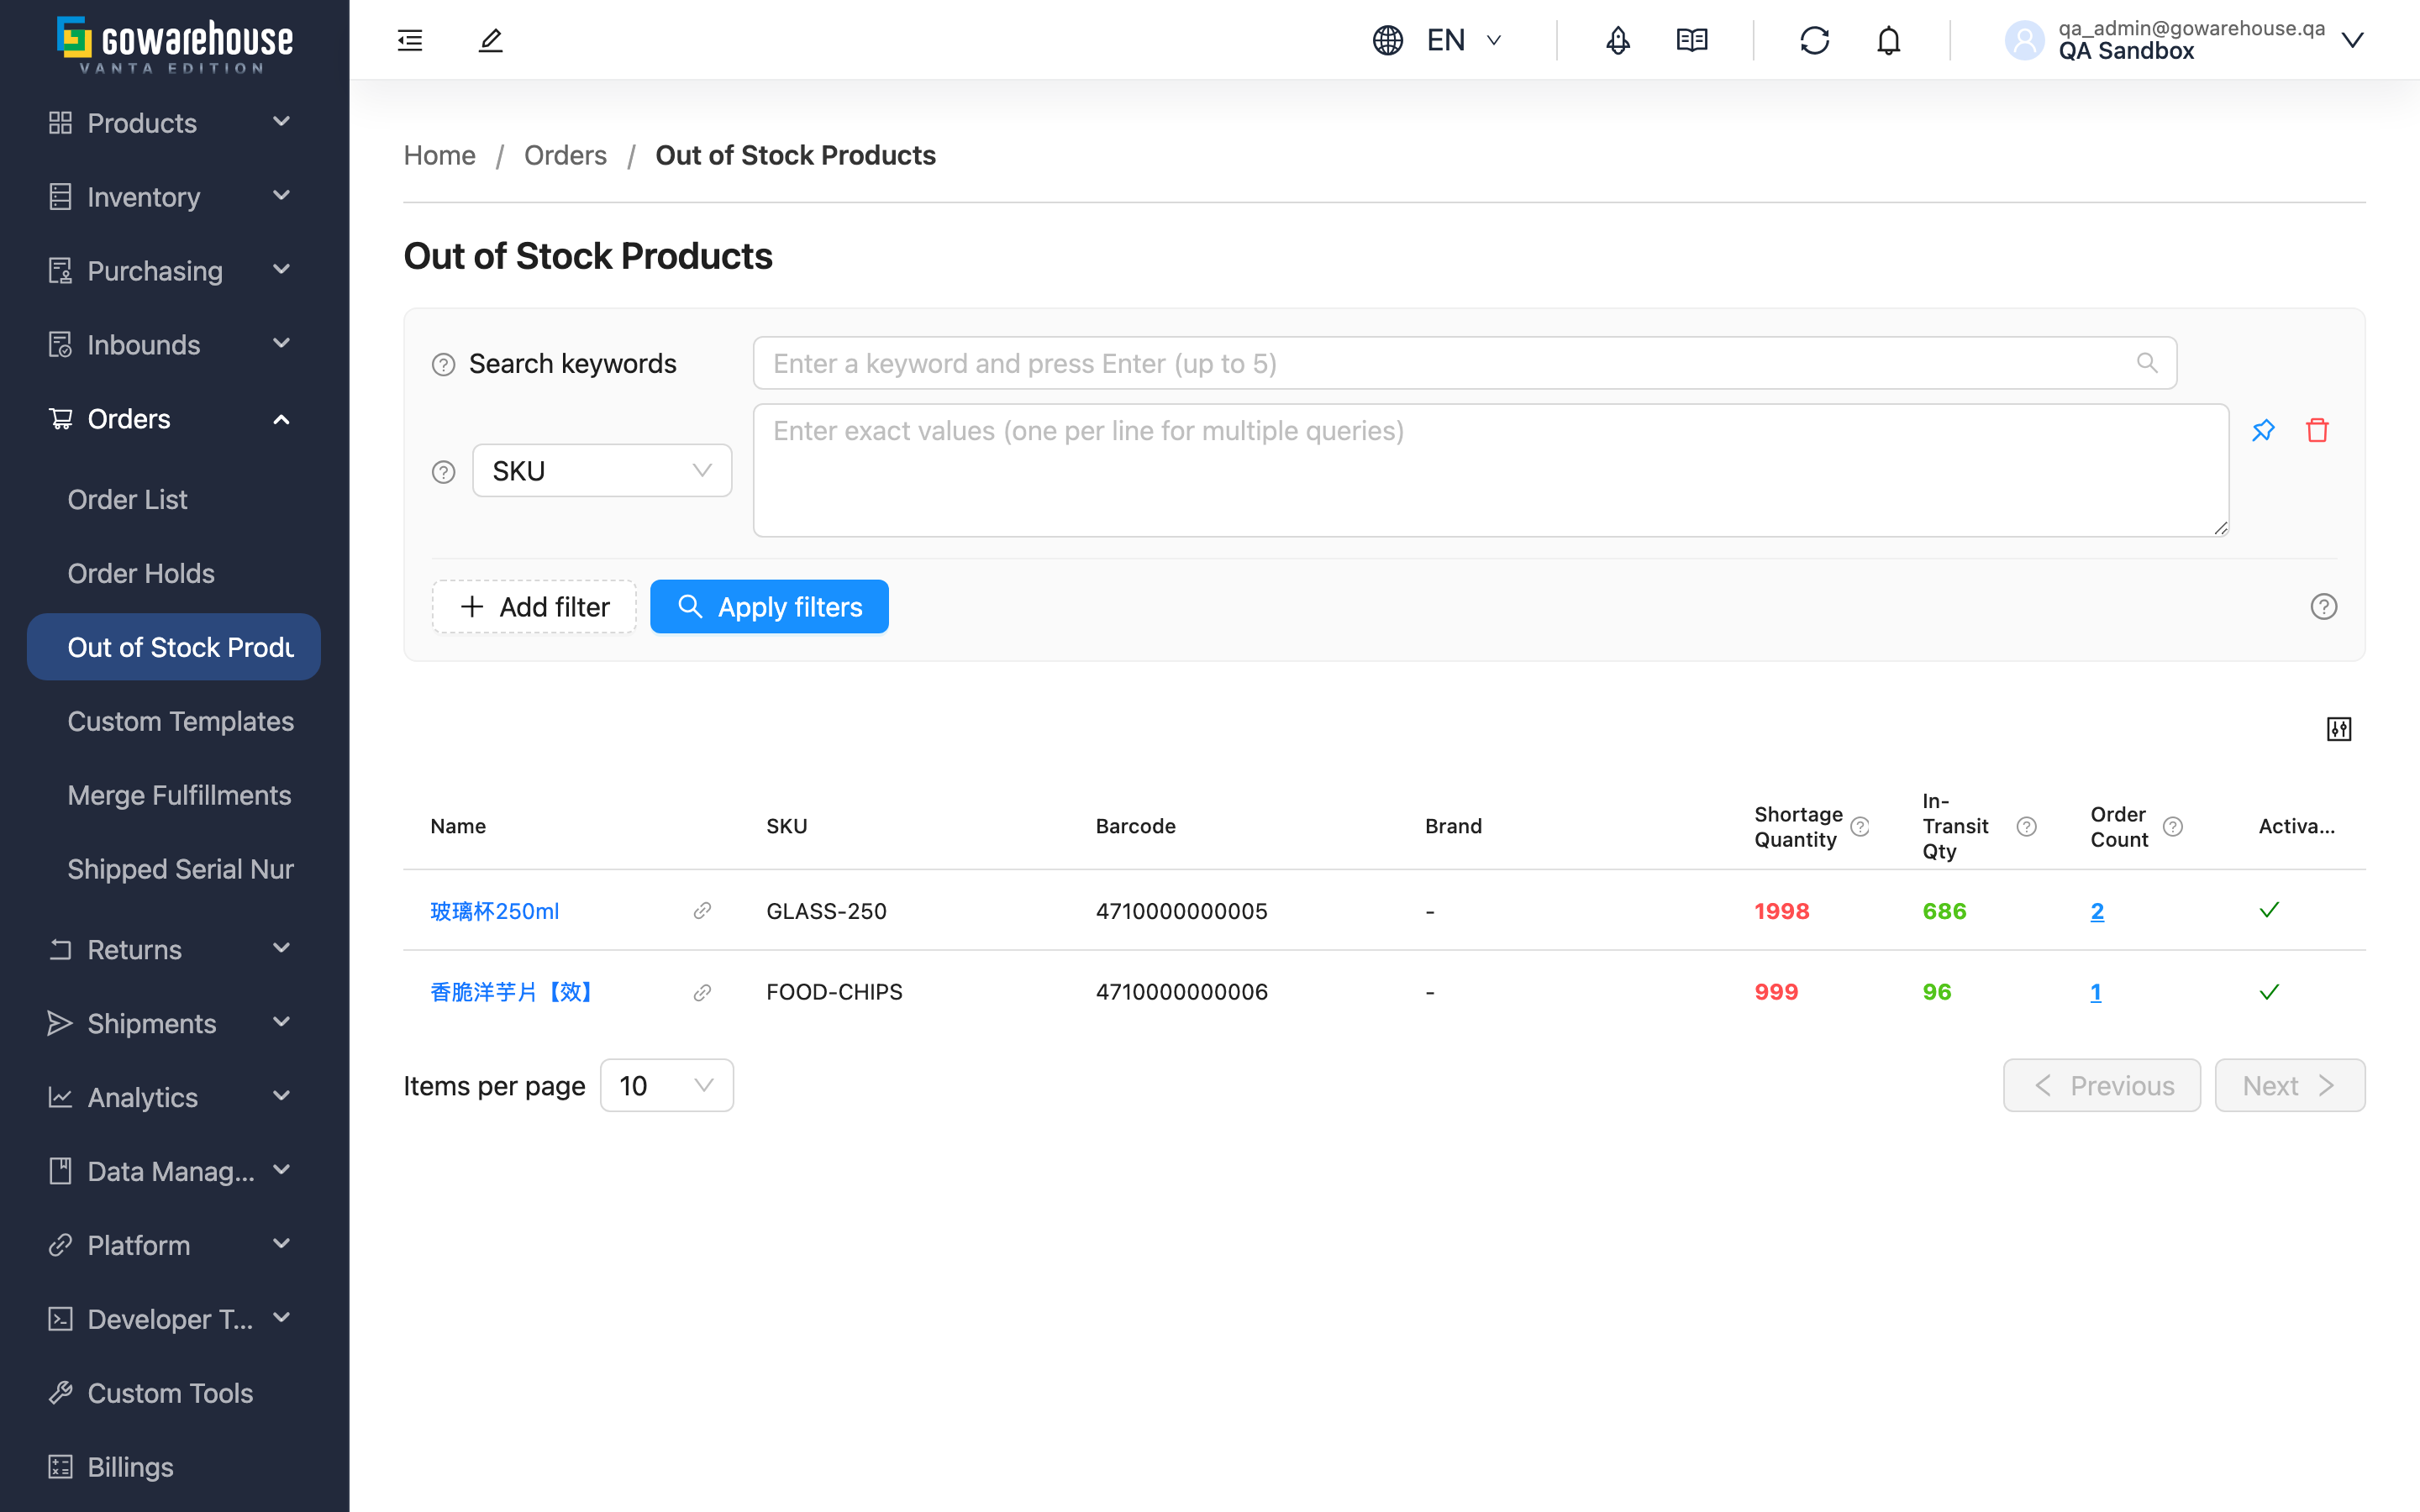2420x1512 pixels.
Task: Click the refresh icon in header
Action: pyautogui.click(x=1814, y=40)
